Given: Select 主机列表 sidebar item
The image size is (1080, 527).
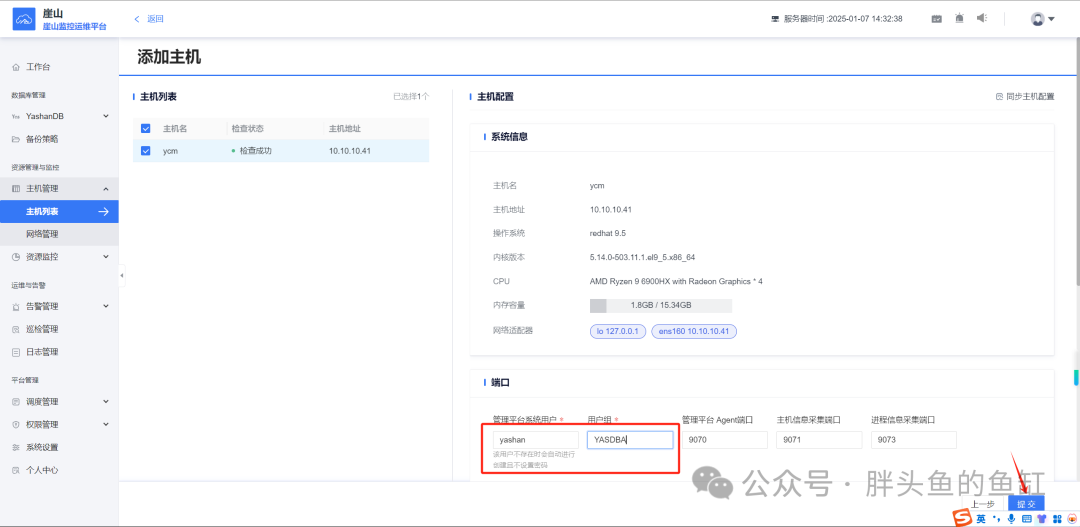Looking at the screenshot, I should (59, 211).
